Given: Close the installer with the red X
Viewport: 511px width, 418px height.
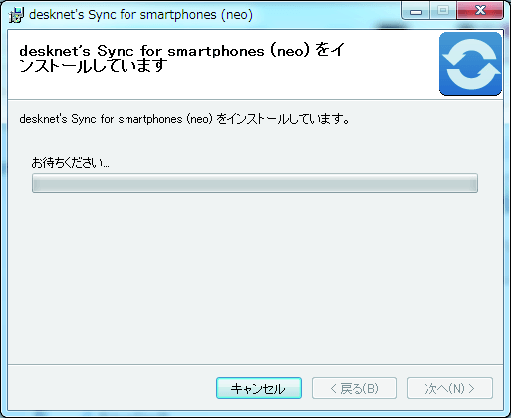Looking at the screenshot, I should click(480, 11).
